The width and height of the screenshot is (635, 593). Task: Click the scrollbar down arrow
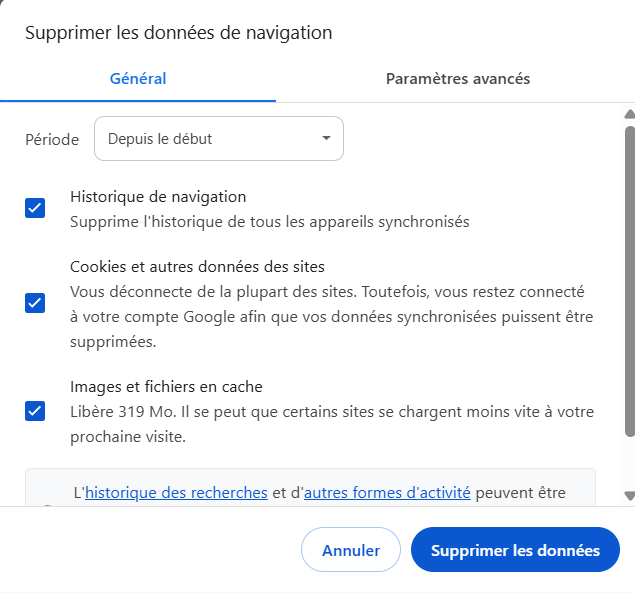(x=629, y=495)
